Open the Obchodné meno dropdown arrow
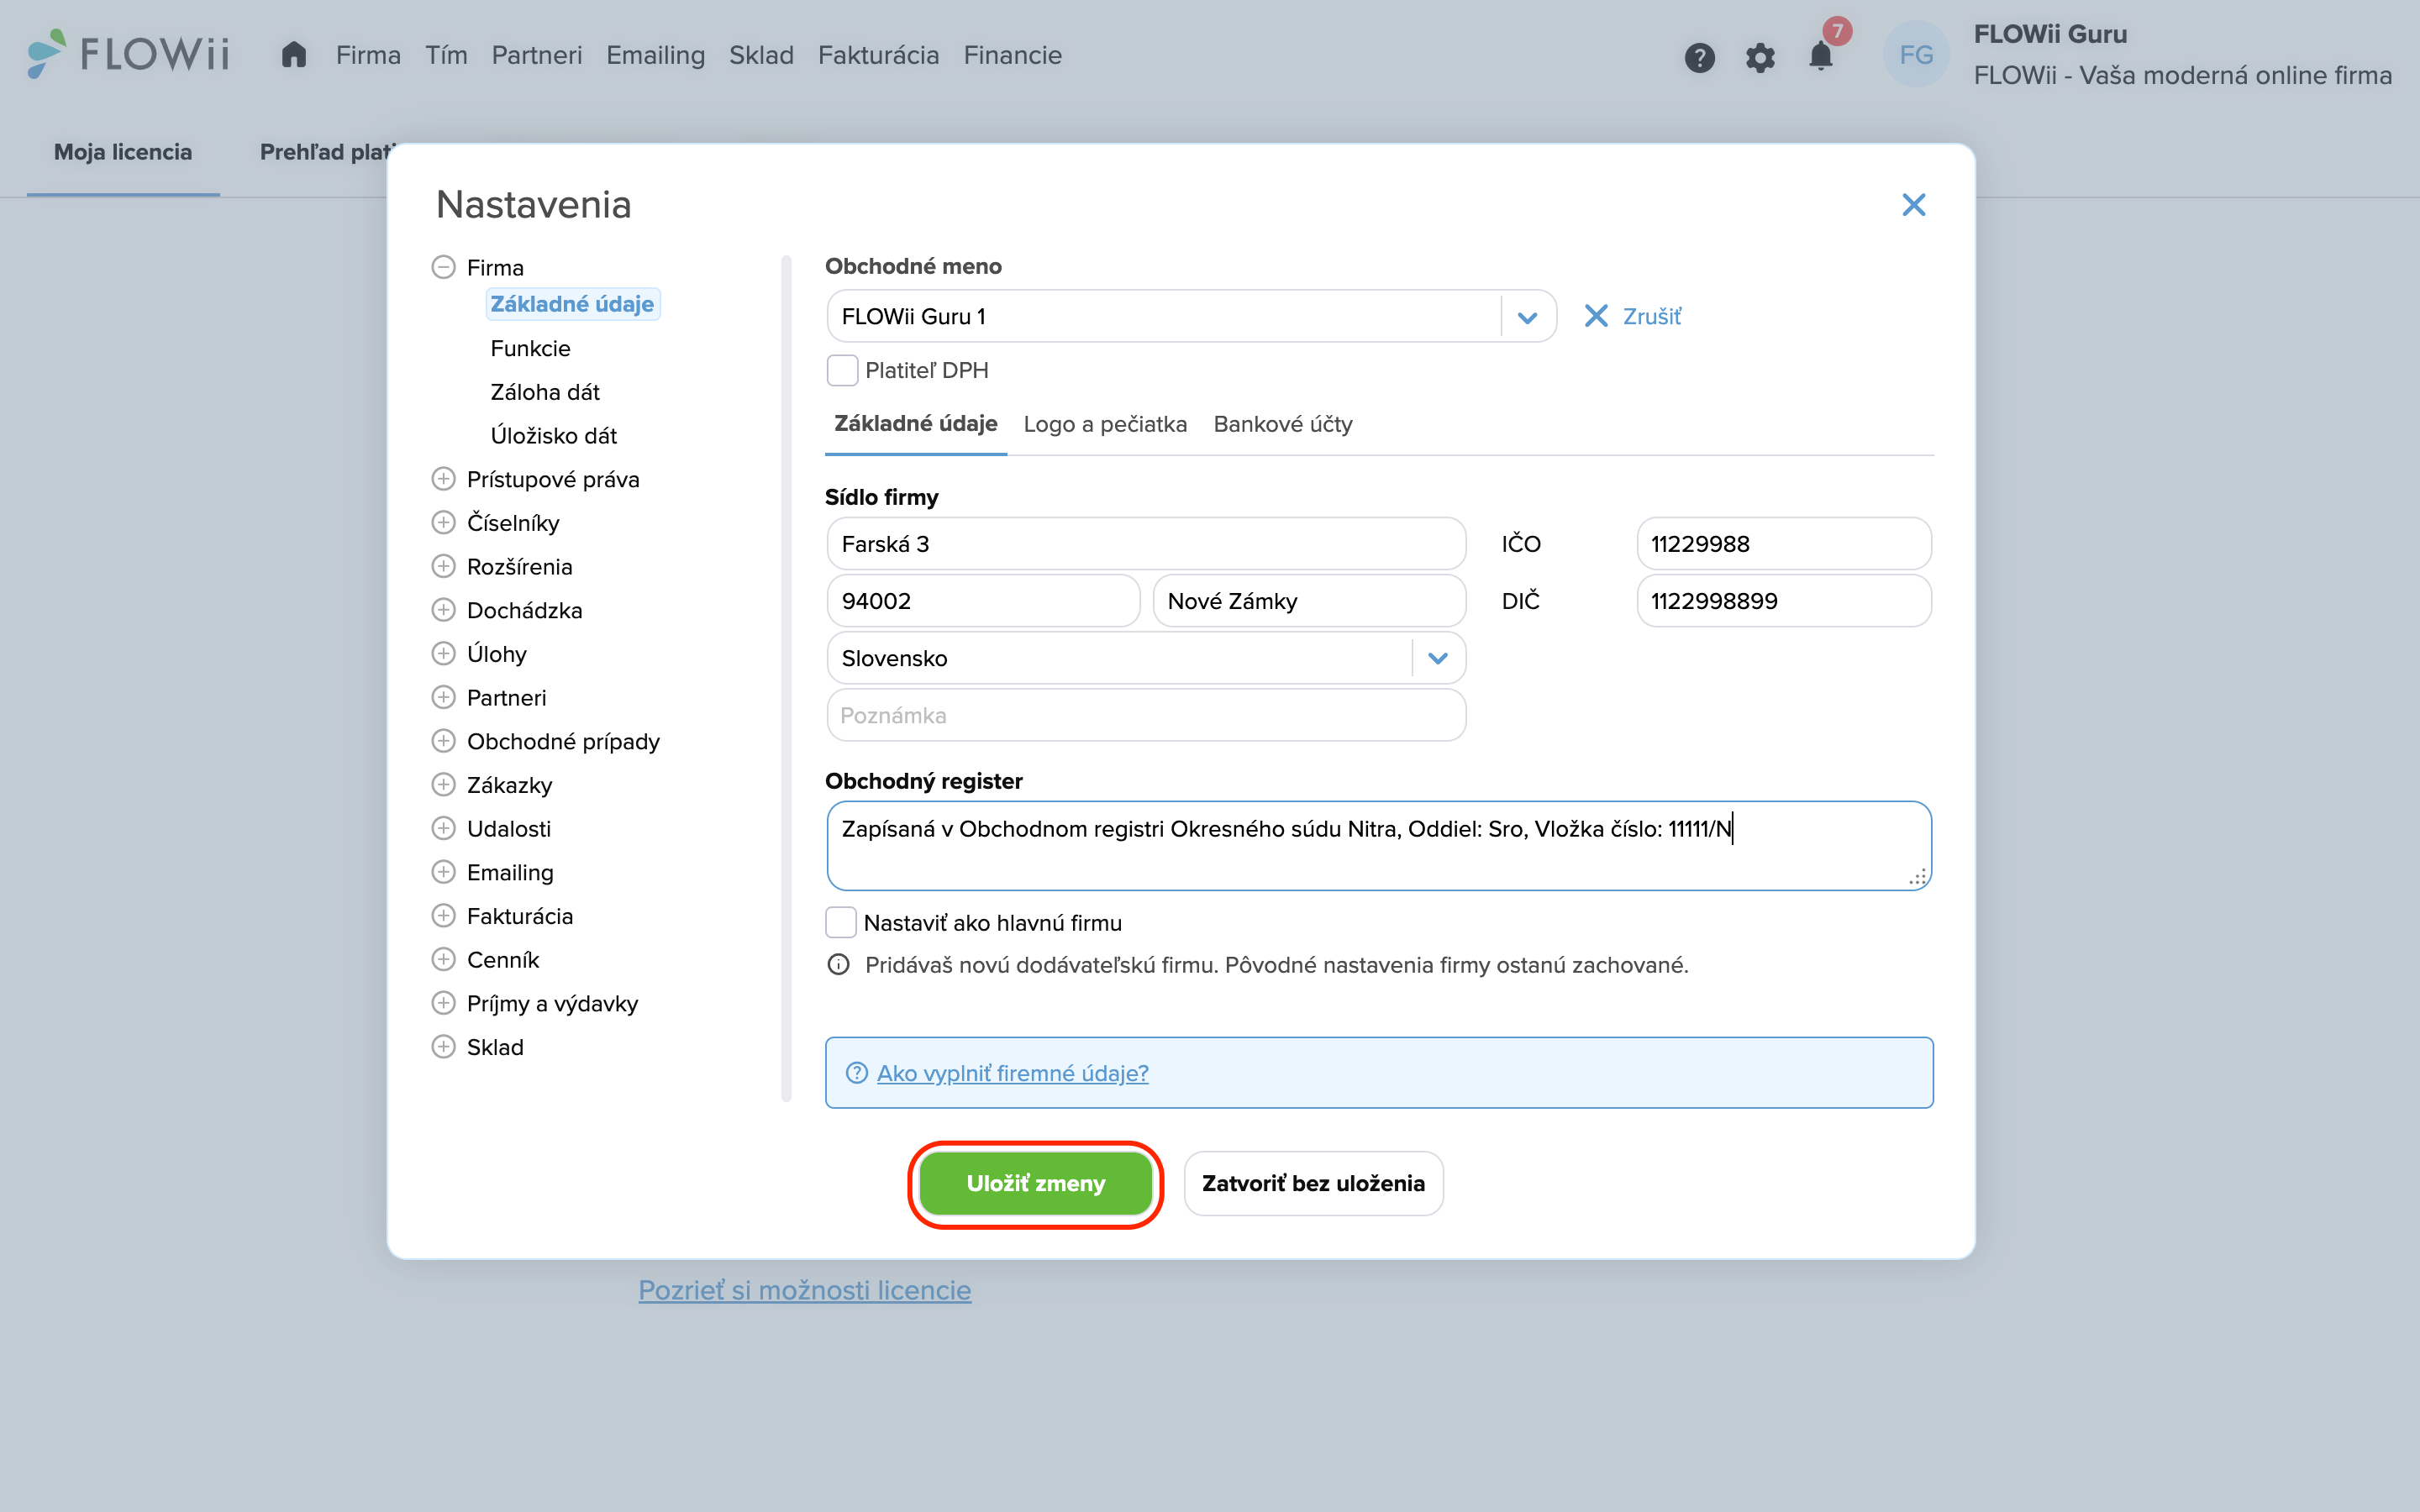This screenshot has height=1512, width=2420. point(1527,317)
